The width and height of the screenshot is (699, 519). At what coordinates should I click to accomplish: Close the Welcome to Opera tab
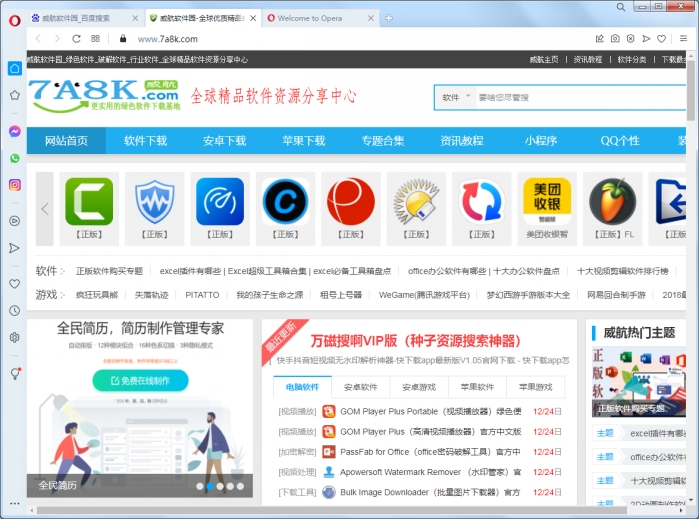click(x=371, y=18)
